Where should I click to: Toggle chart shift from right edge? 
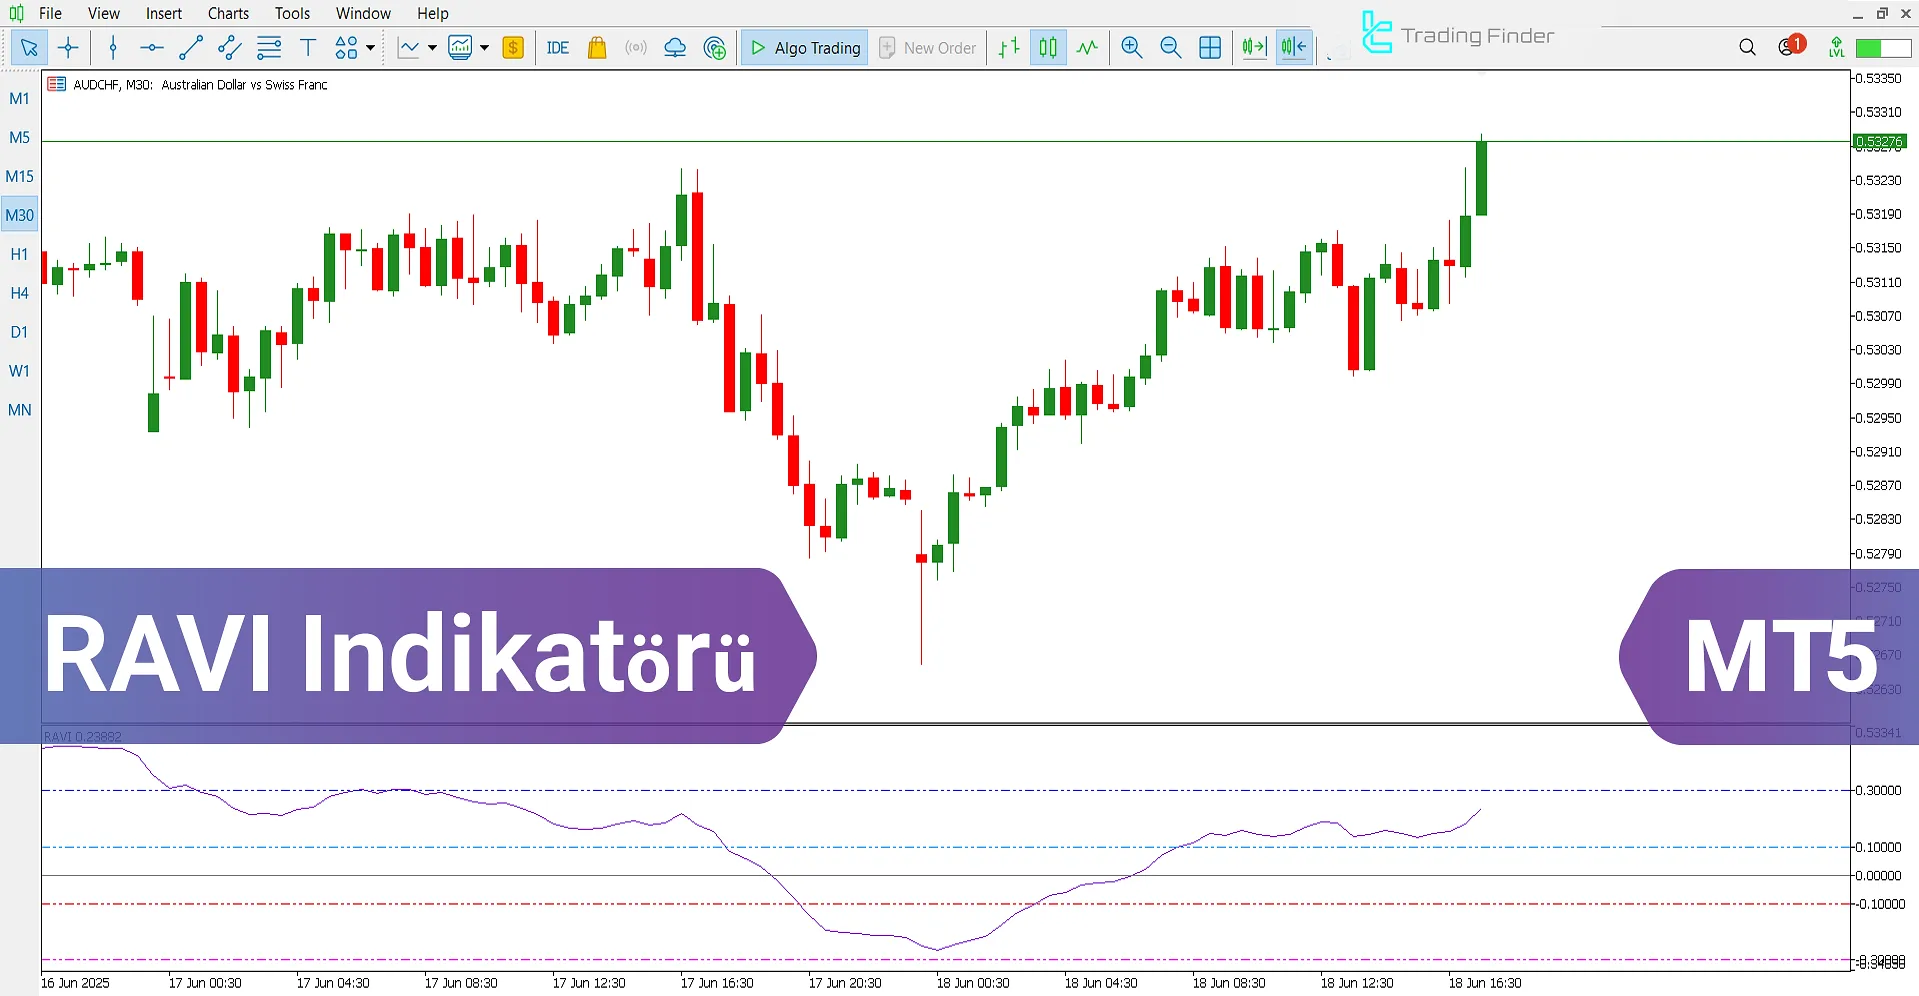coord(1294,48)
